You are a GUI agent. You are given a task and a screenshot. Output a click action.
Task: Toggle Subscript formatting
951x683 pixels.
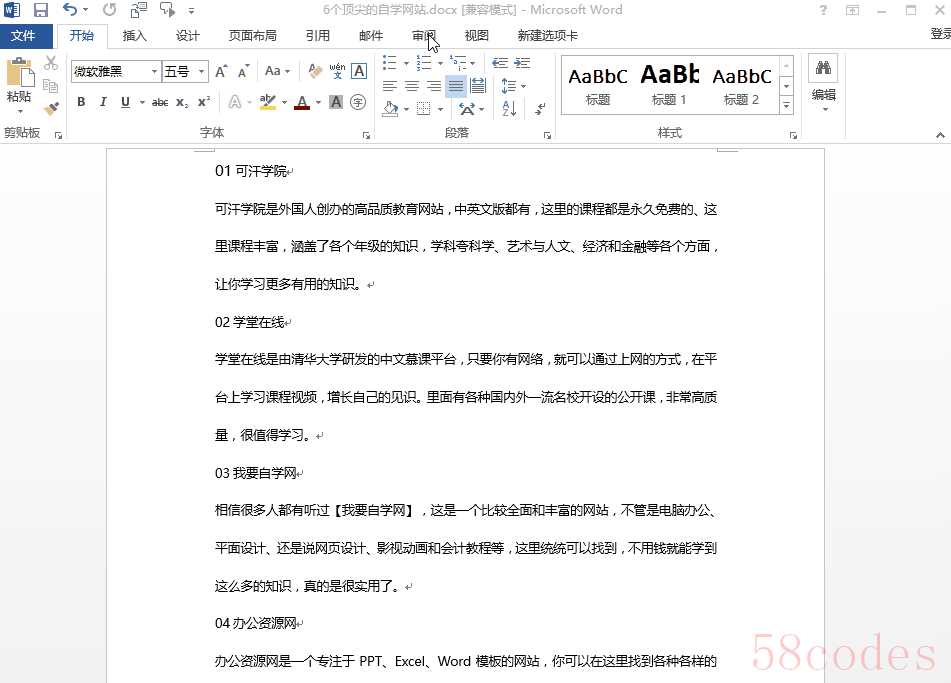point(182,103)
